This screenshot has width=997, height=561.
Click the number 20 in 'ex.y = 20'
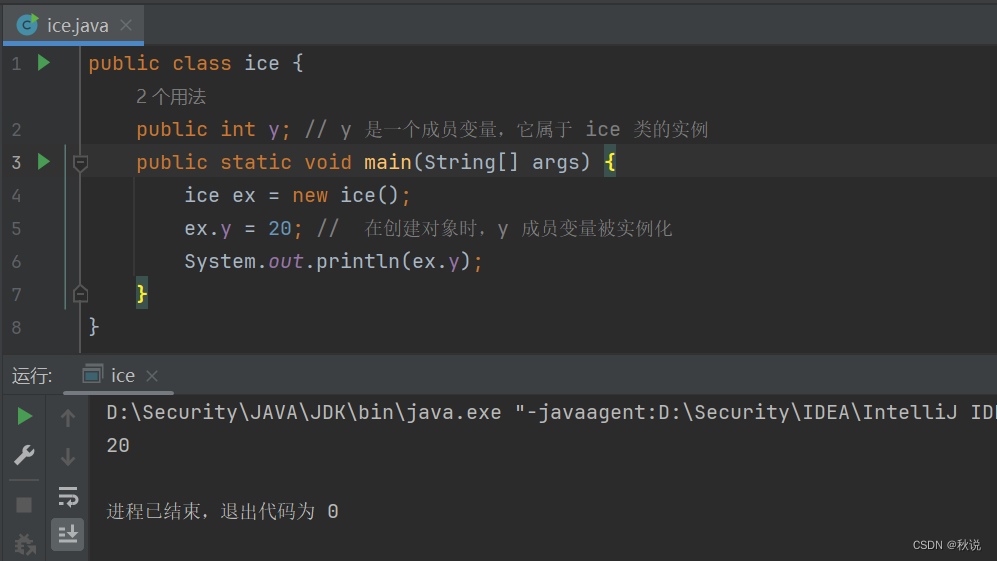click(x=280, y=228)
